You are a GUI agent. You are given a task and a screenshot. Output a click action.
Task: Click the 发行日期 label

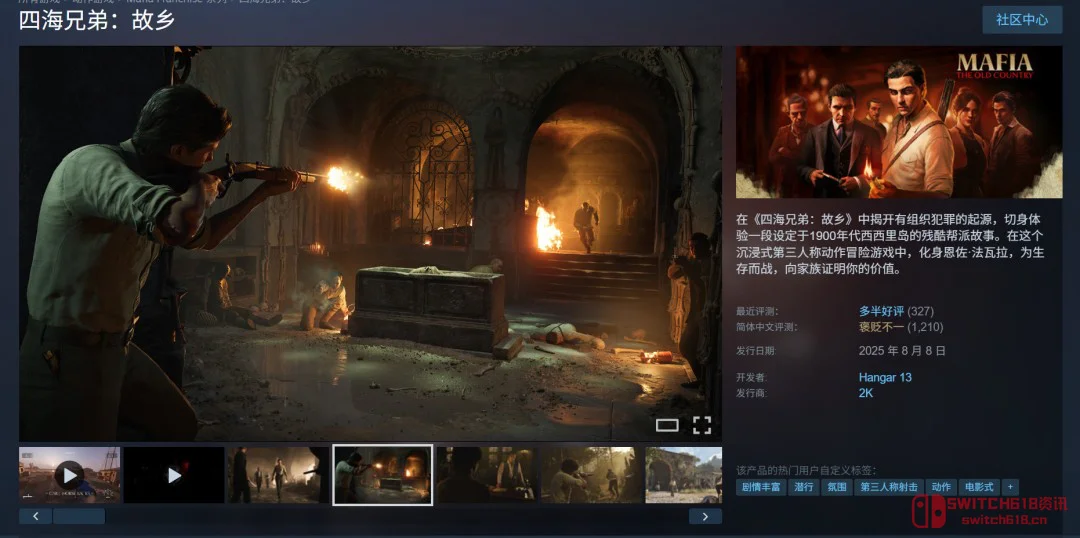click(x=756, y=351)
